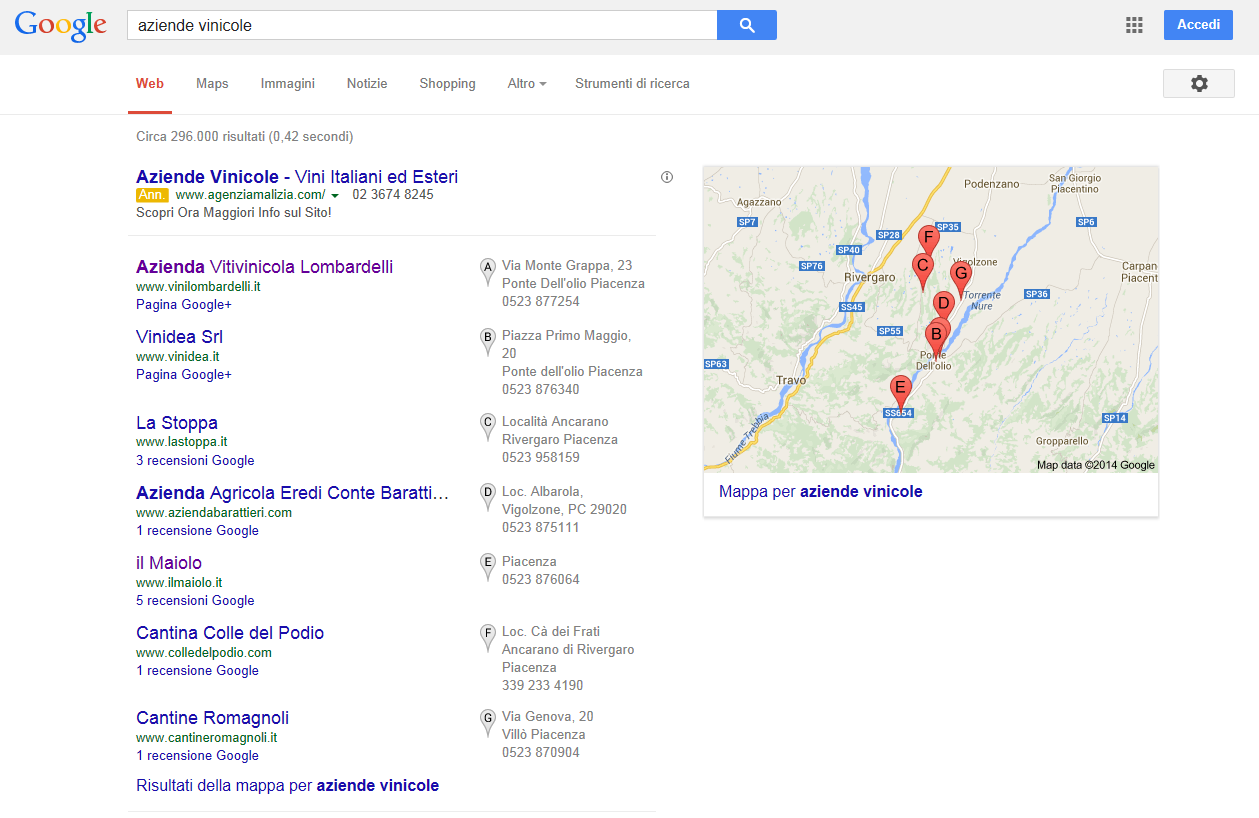1259x818 pixels.
Task: Switch to the Immagini tab
Action: click(288, 84)
